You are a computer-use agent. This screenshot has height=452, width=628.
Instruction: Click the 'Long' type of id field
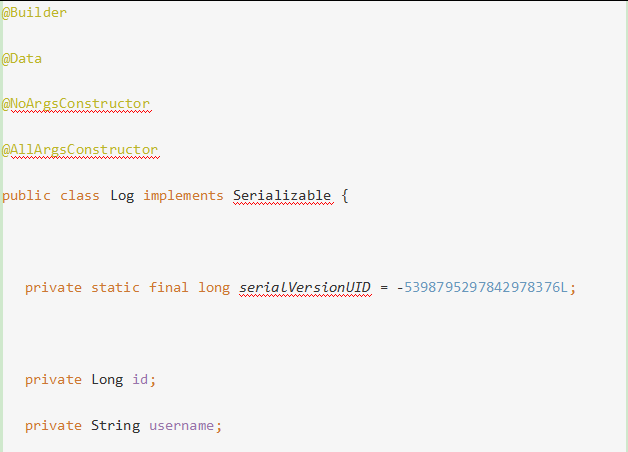tap(107, 379)
